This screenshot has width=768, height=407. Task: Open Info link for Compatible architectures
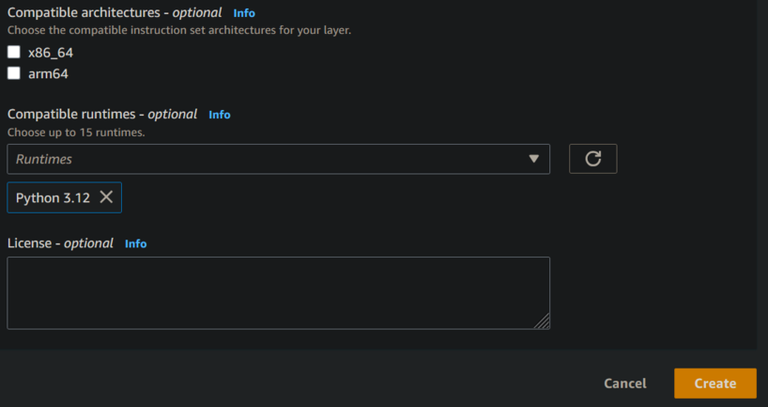[x=244, y=13]
